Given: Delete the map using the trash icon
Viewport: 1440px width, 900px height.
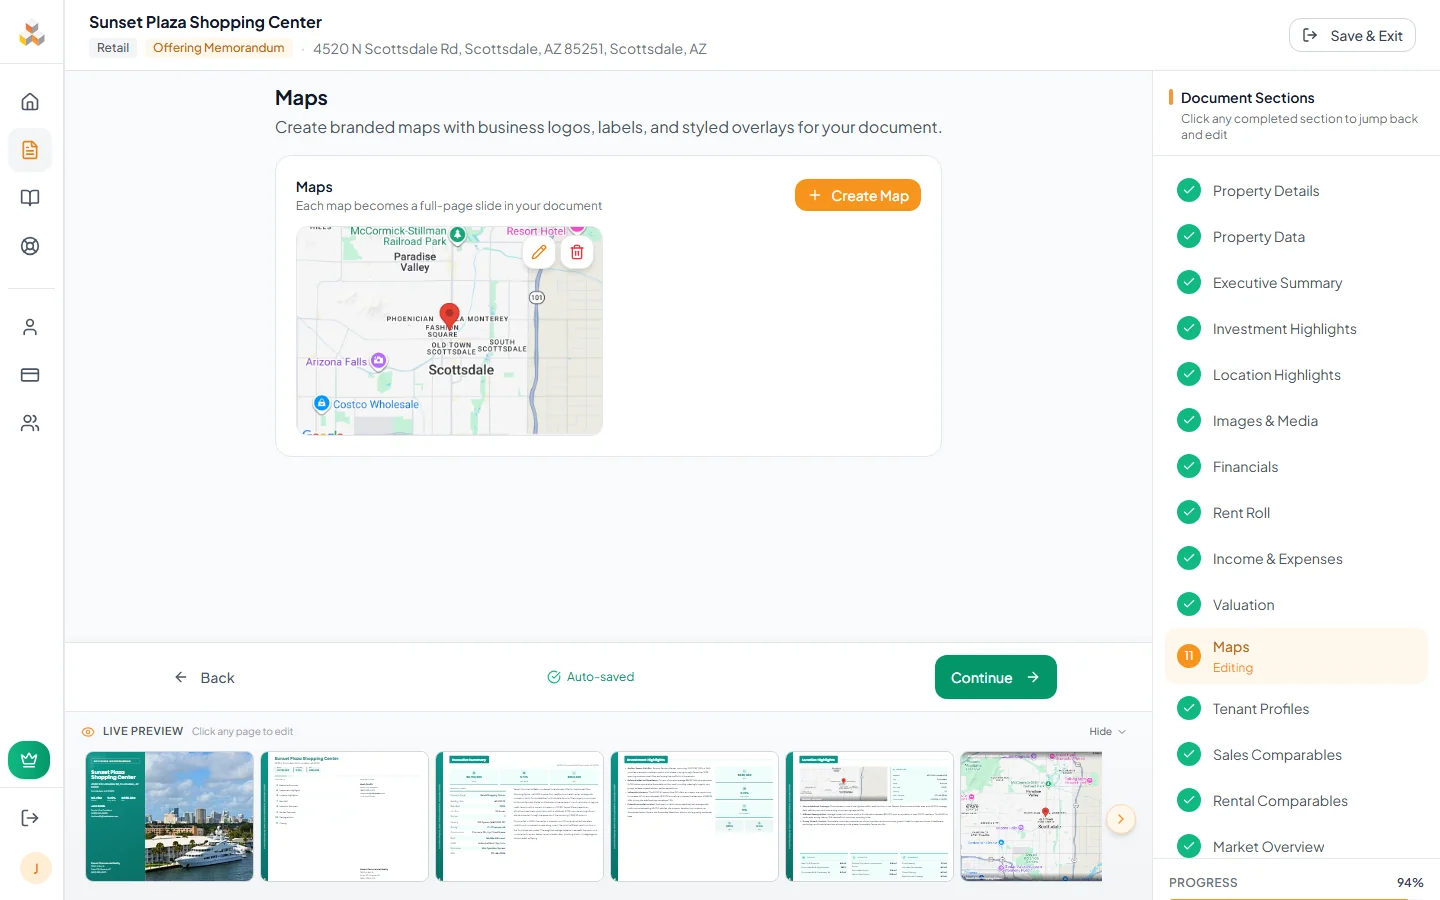Looking at the screenshot, I should [x=577, y=252].
